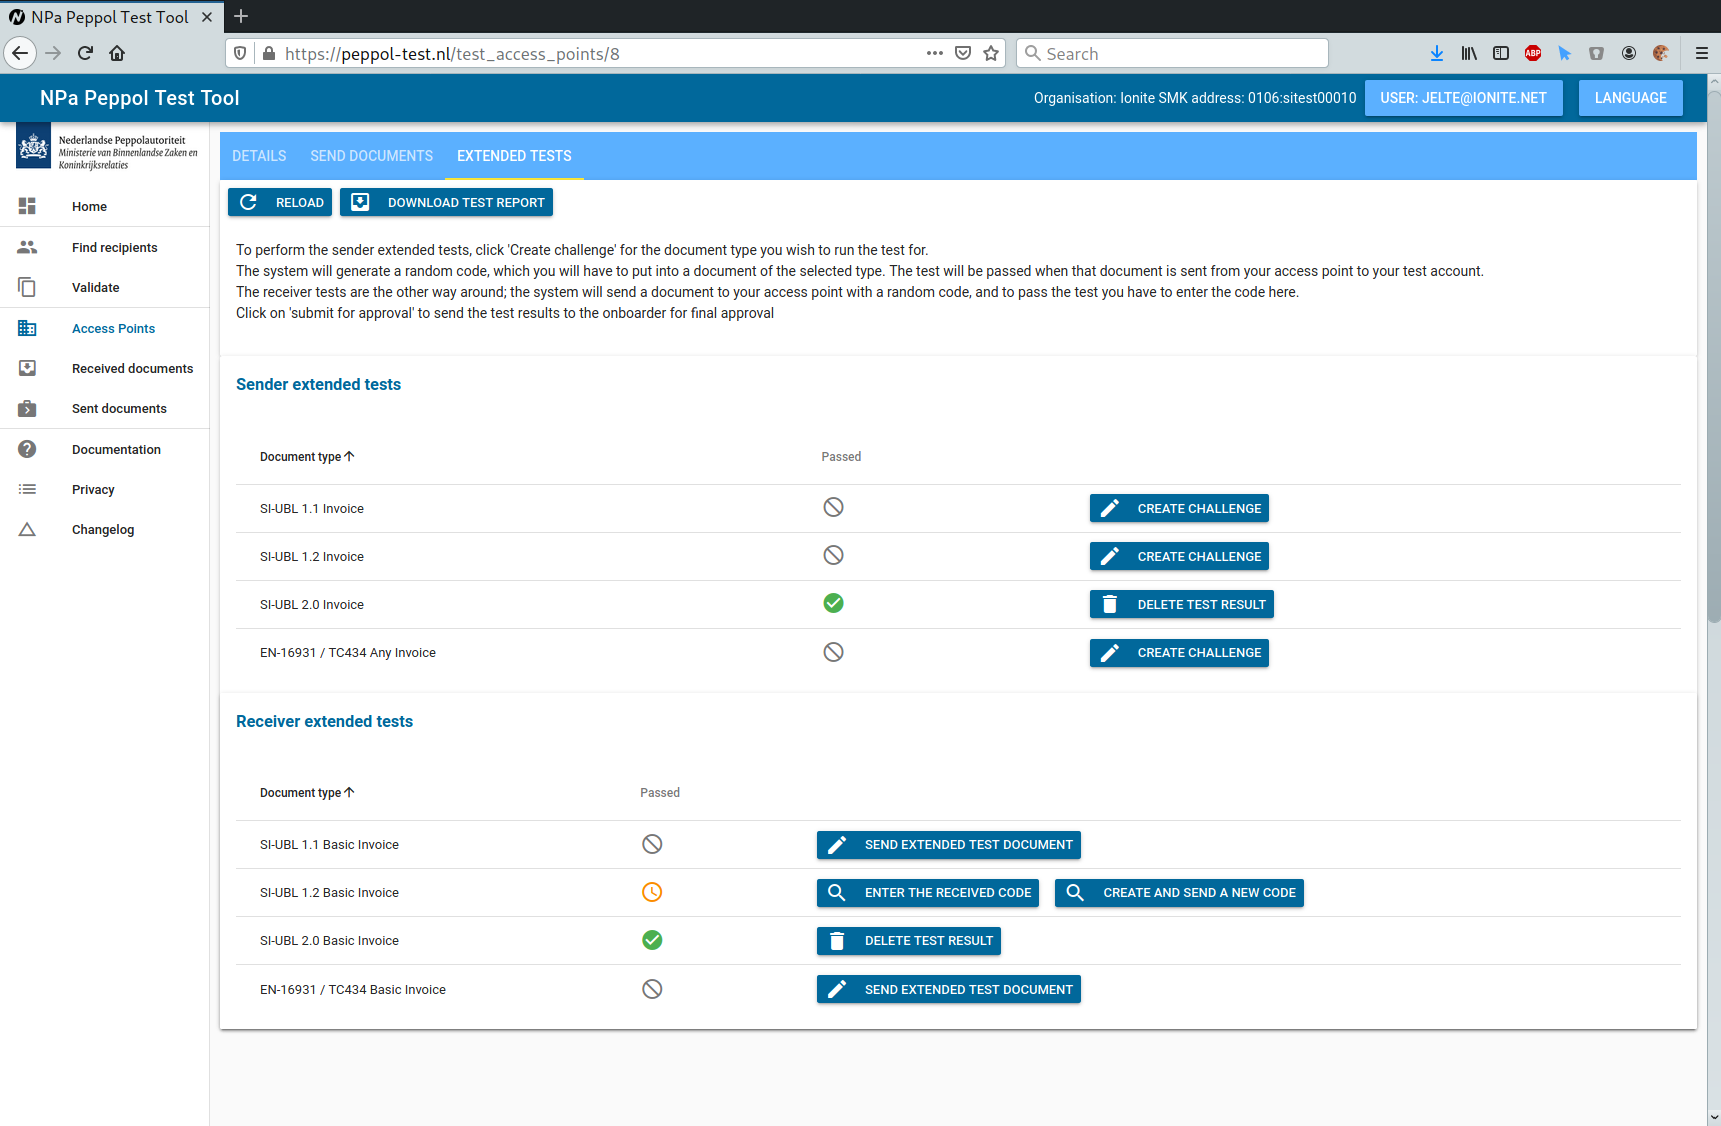1721x1126 pixels.
Task: Reload the page with browser refresh icon
Action: (x=85, y=53)
